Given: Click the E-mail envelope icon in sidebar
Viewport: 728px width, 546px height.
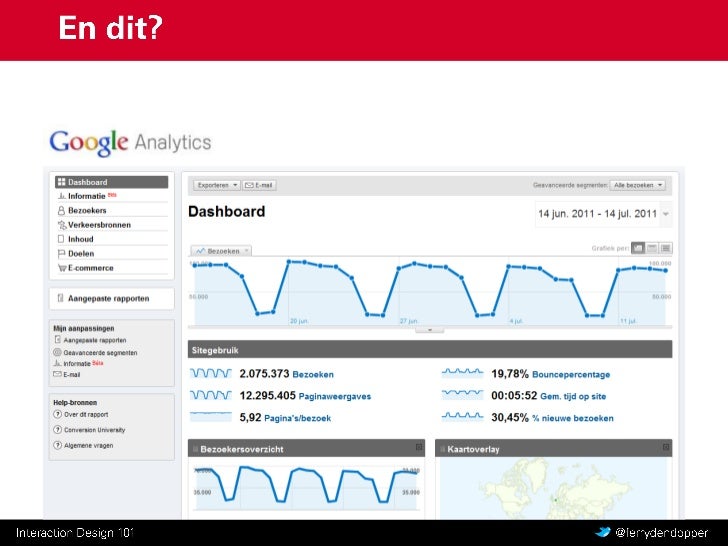Looking at the screenshot, I should (x=58, y=374).
